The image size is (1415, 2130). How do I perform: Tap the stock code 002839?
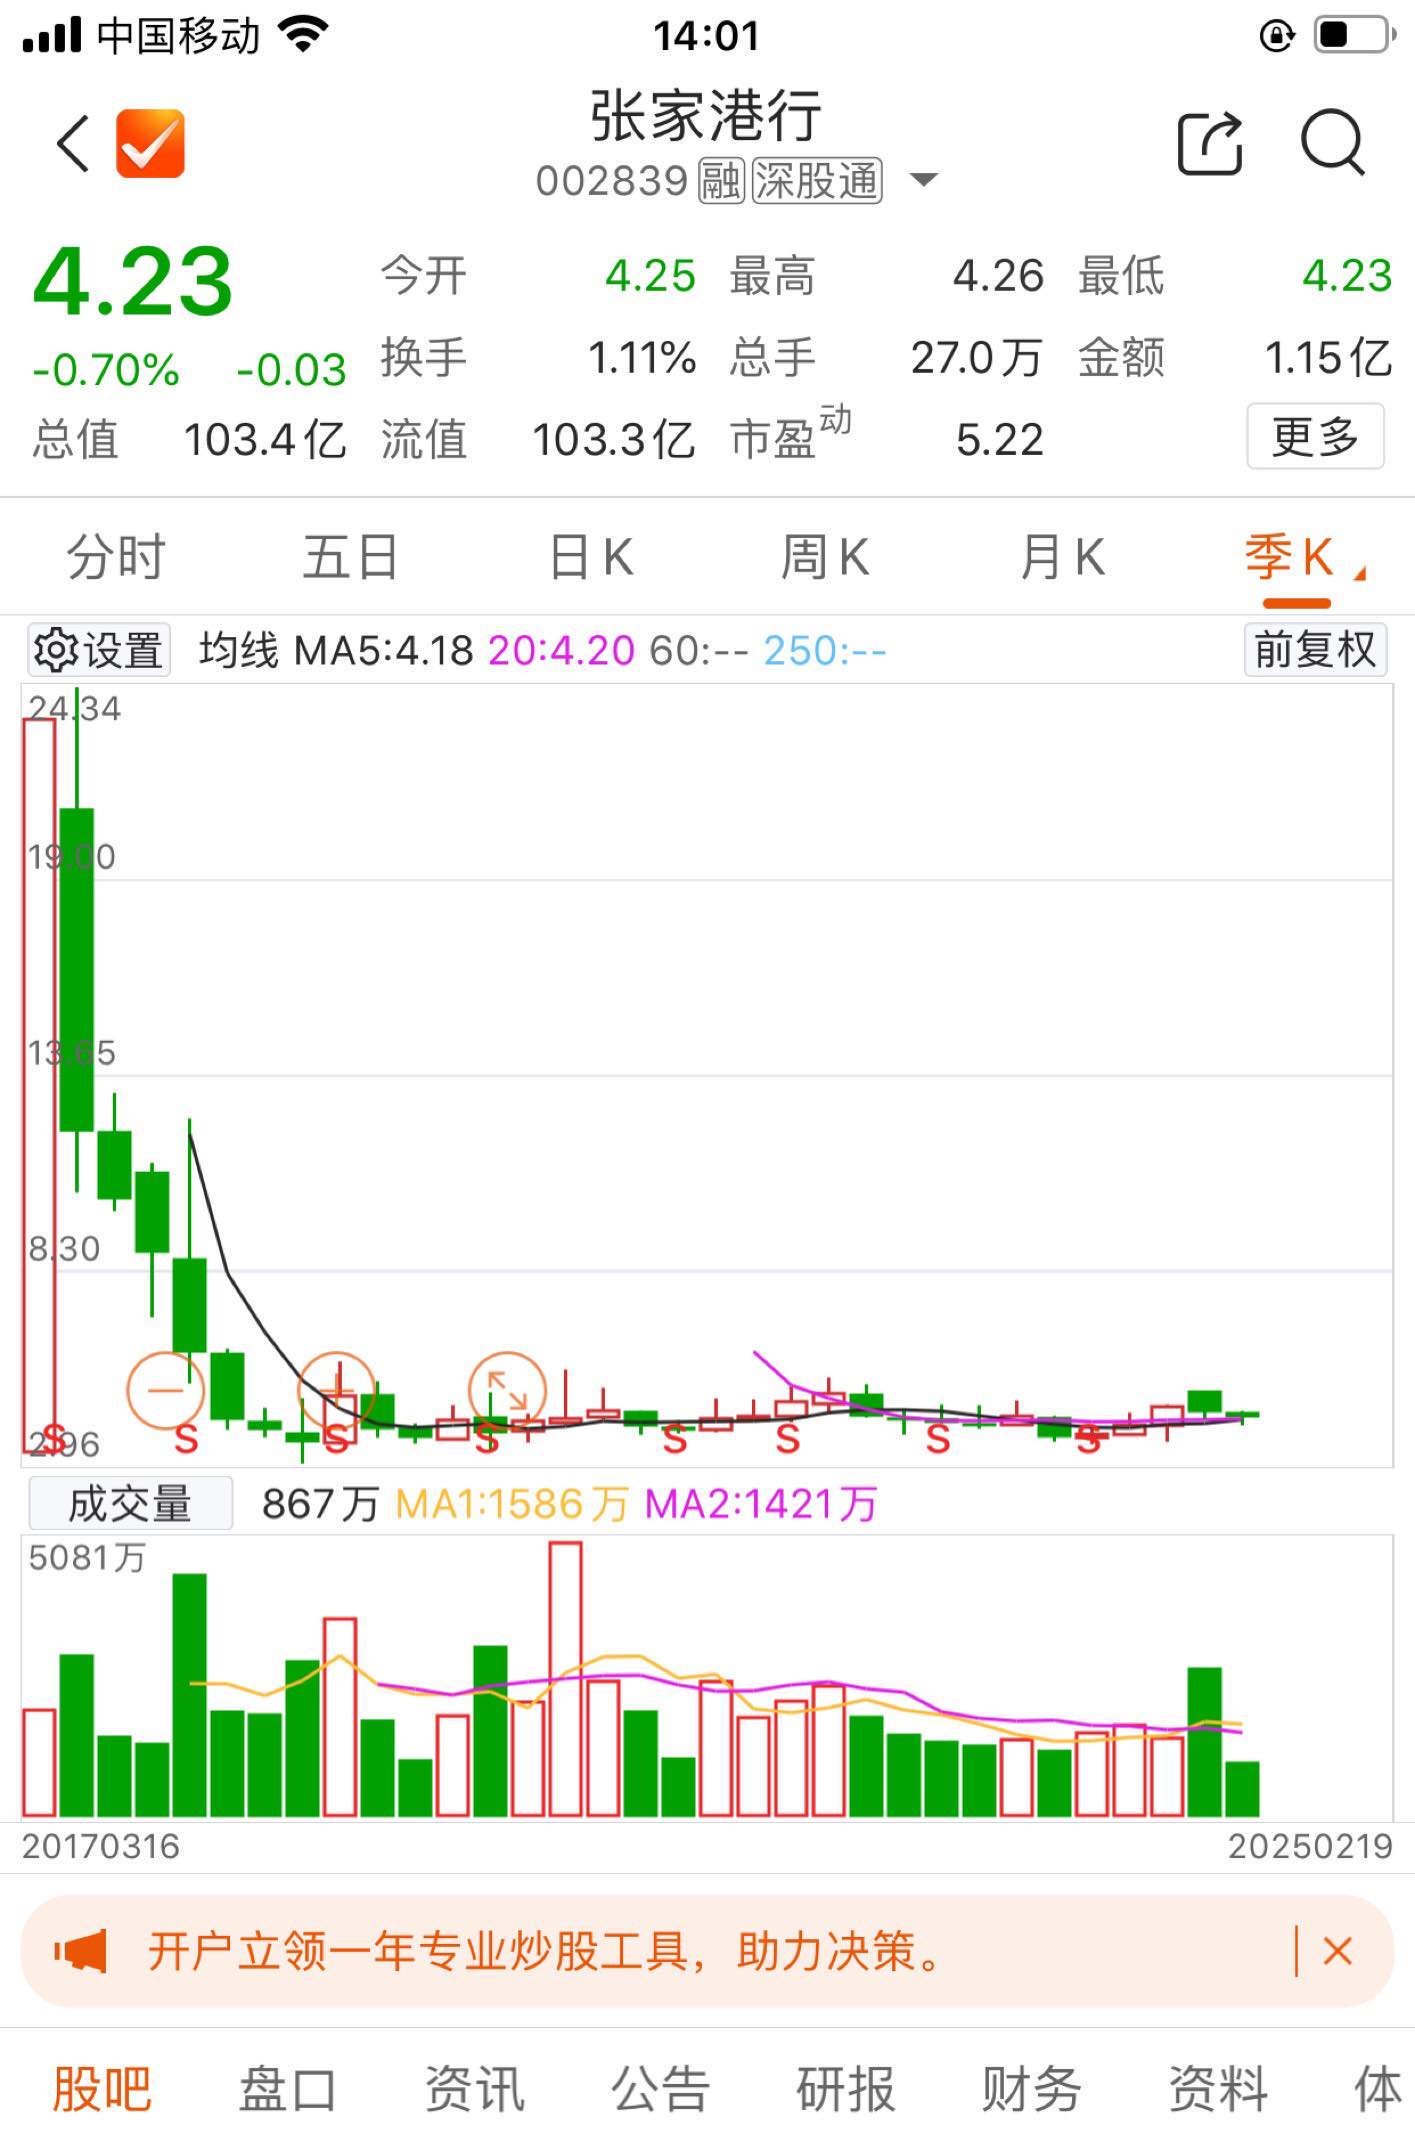click(612, 181)
